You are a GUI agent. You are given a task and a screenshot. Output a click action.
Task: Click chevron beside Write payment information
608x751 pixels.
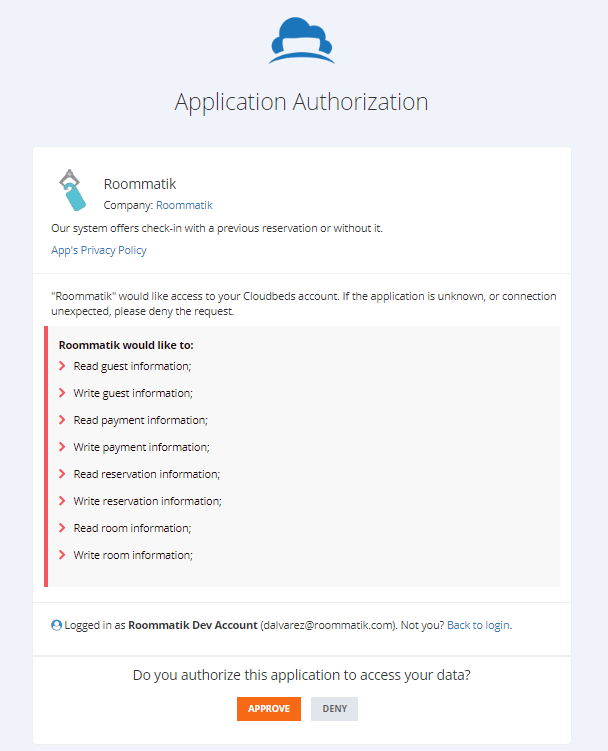(x=62, y=447)
